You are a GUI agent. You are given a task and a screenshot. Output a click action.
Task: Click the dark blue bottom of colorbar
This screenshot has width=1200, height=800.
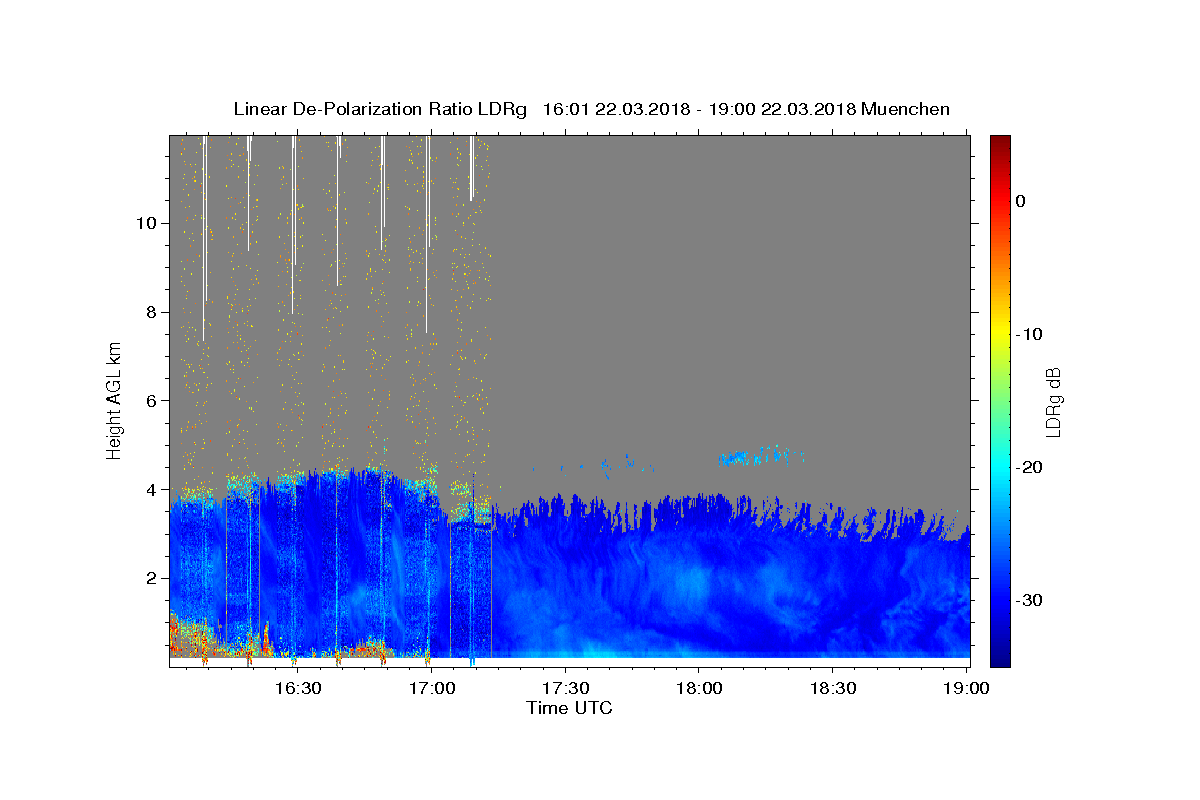[x=1000, y=655]
